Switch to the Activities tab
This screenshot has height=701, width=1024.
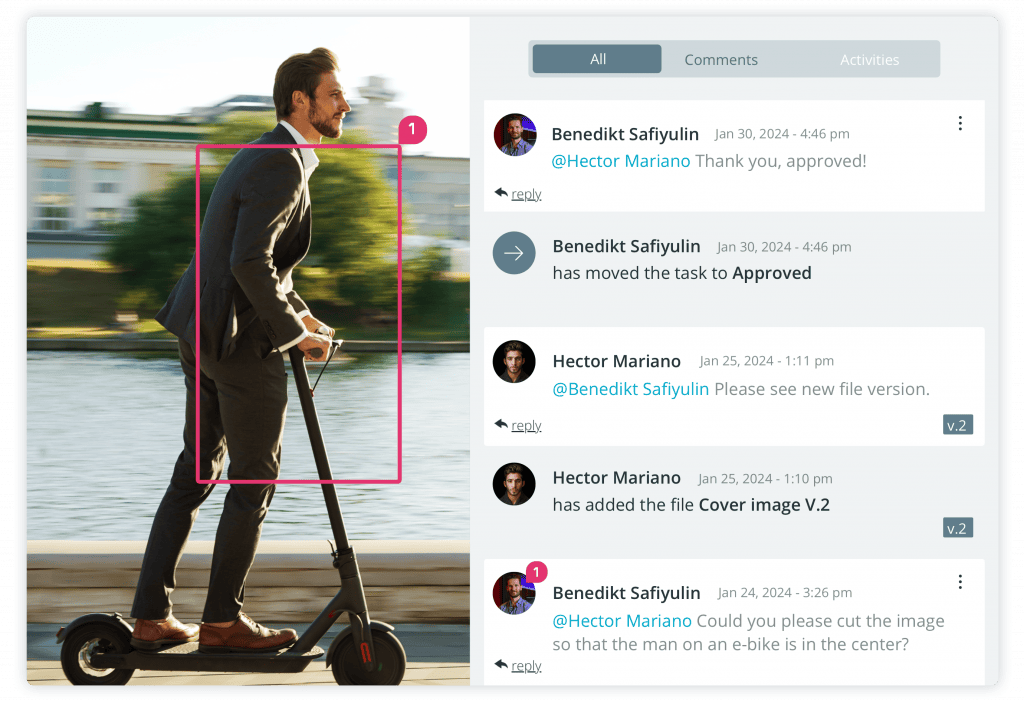(x=869, y=59)
